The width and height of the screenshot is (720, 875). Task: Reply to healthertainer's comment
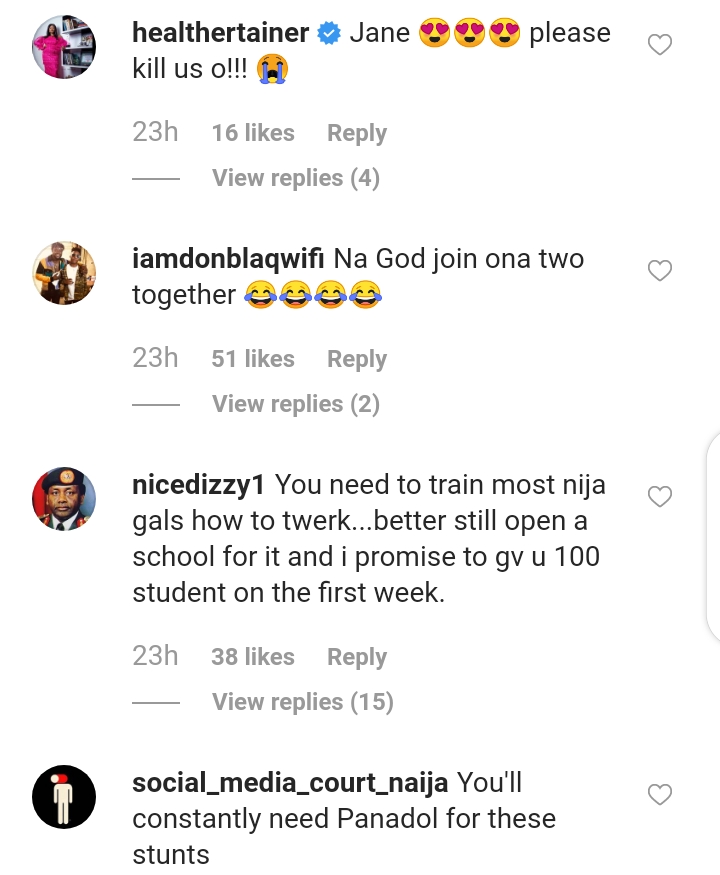pos(357,133)
